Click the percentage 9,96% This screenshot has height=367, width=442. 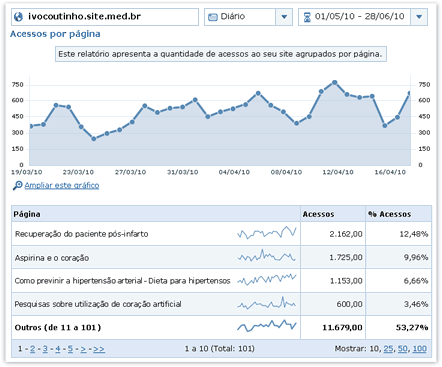[416, 257]
